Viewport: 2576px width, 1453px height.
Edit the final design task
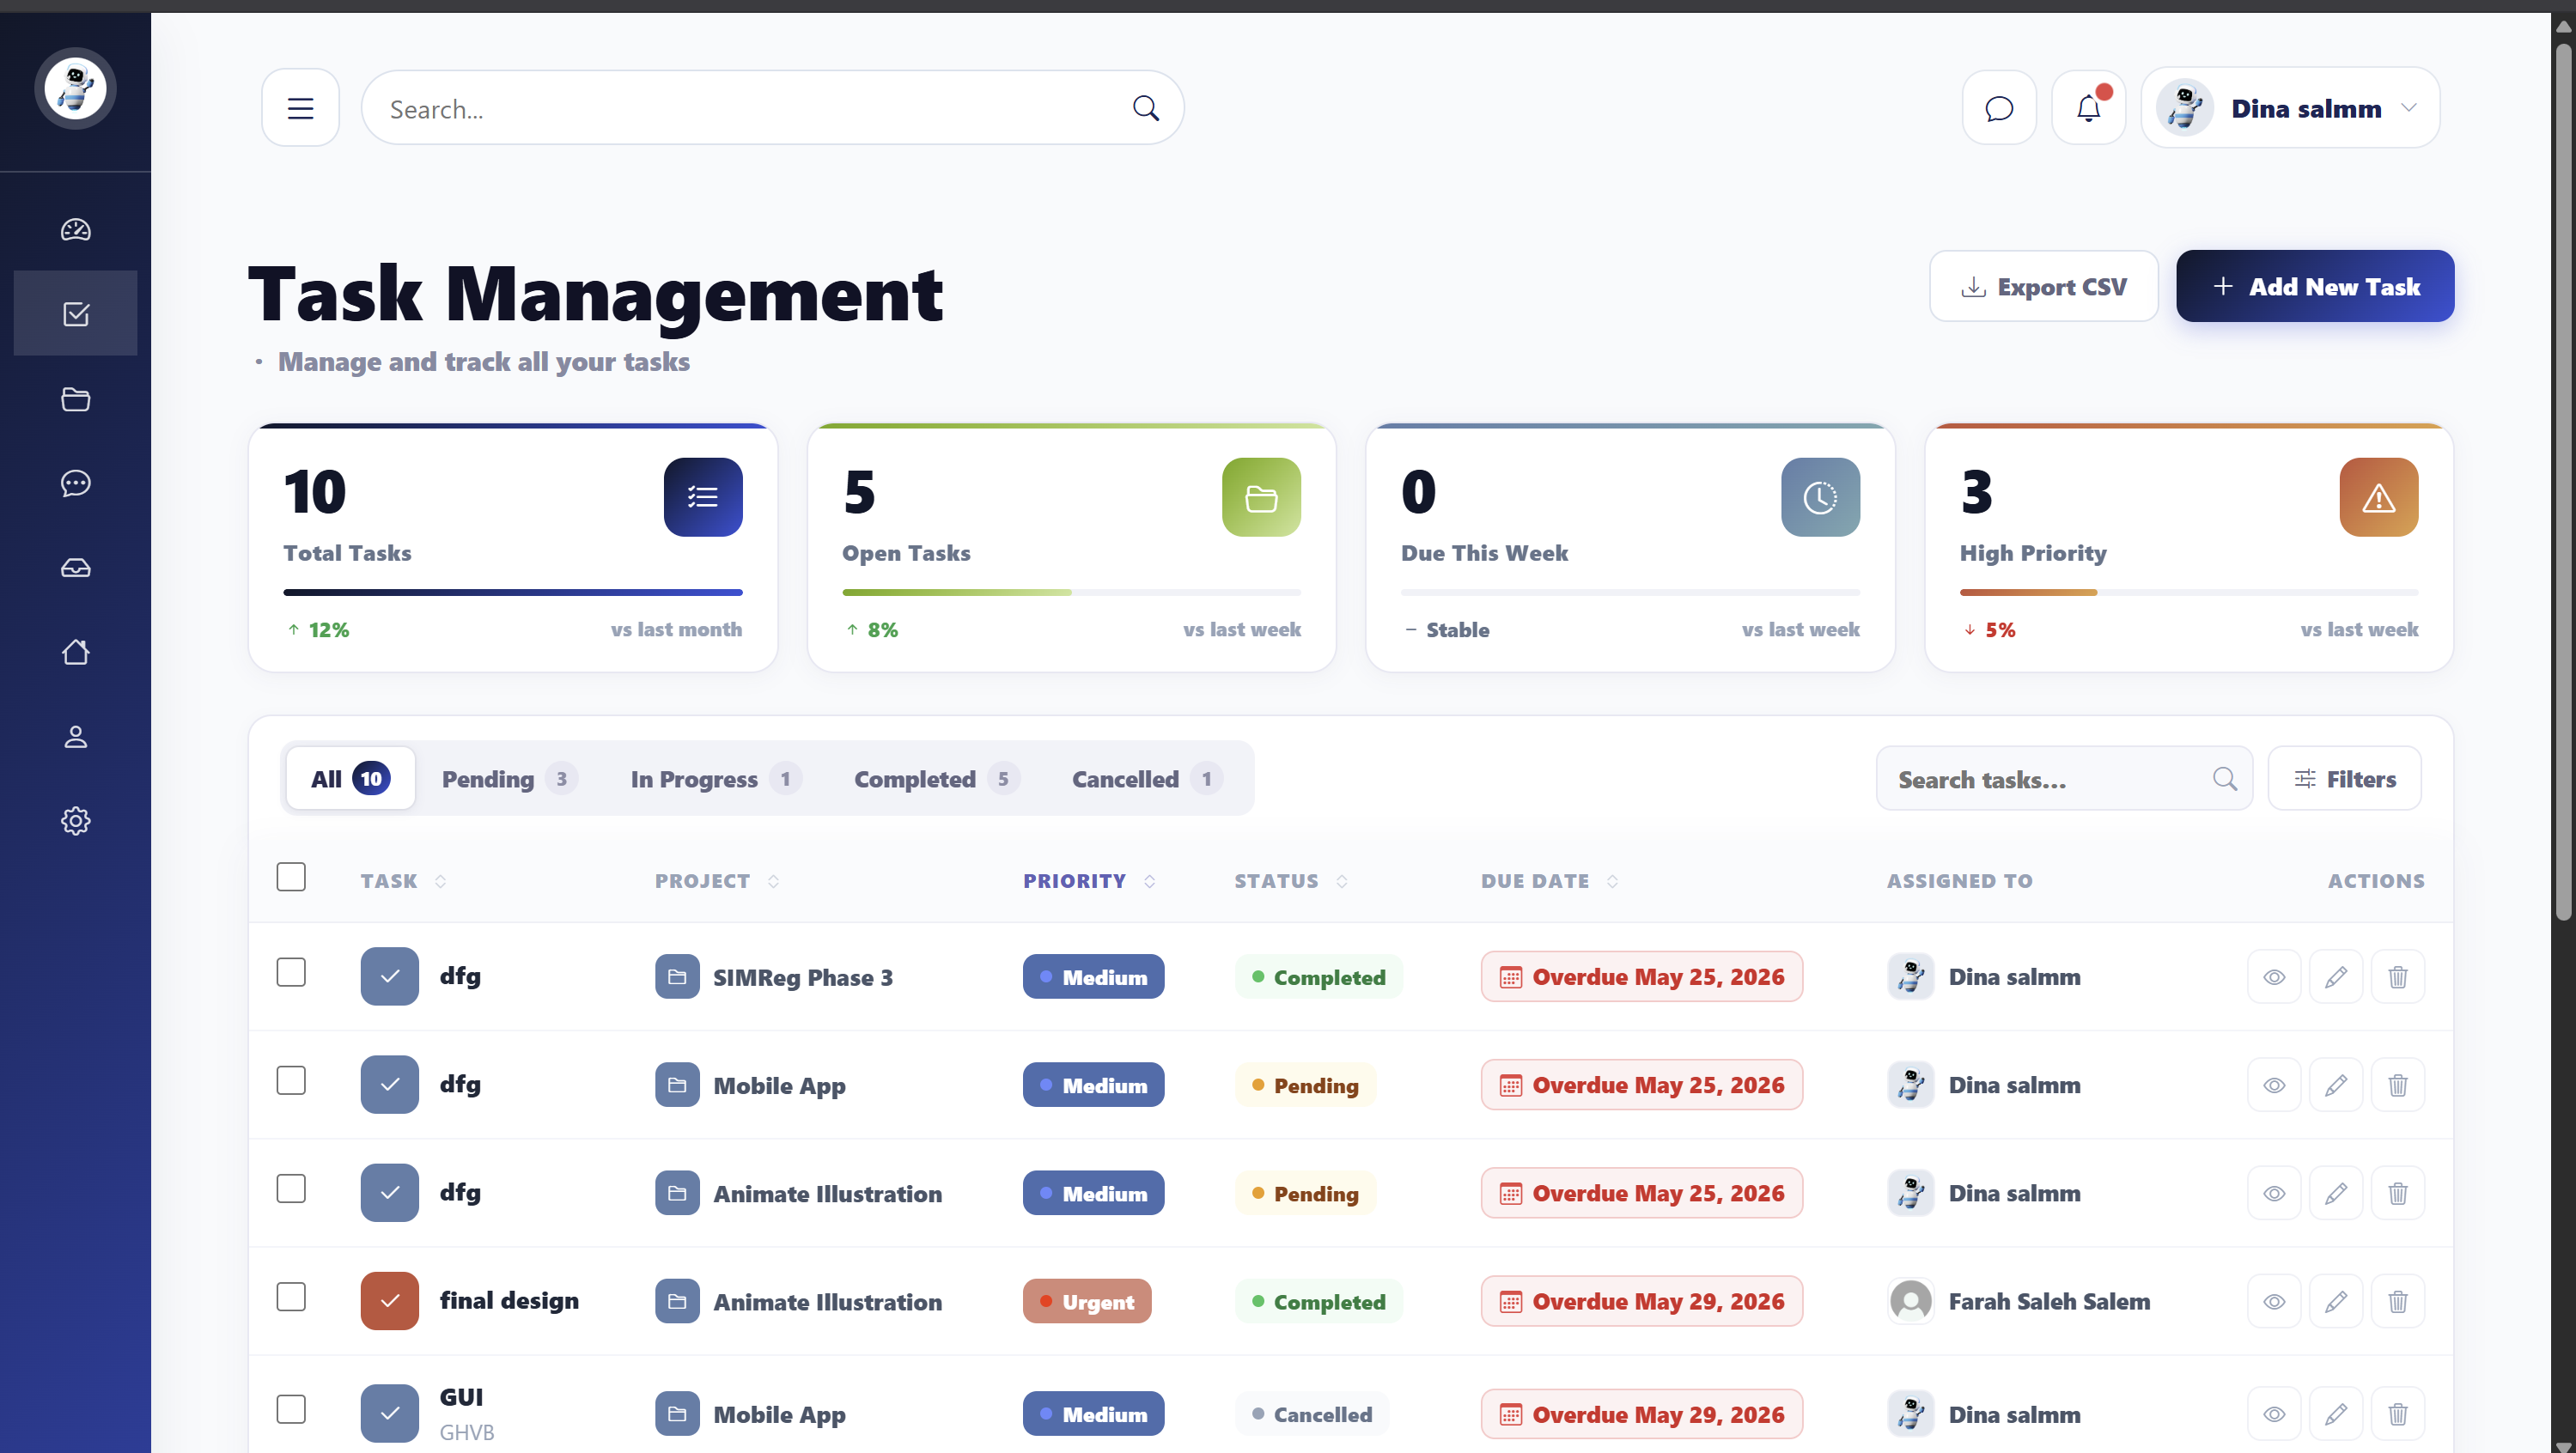(x=2336, y=1301)
